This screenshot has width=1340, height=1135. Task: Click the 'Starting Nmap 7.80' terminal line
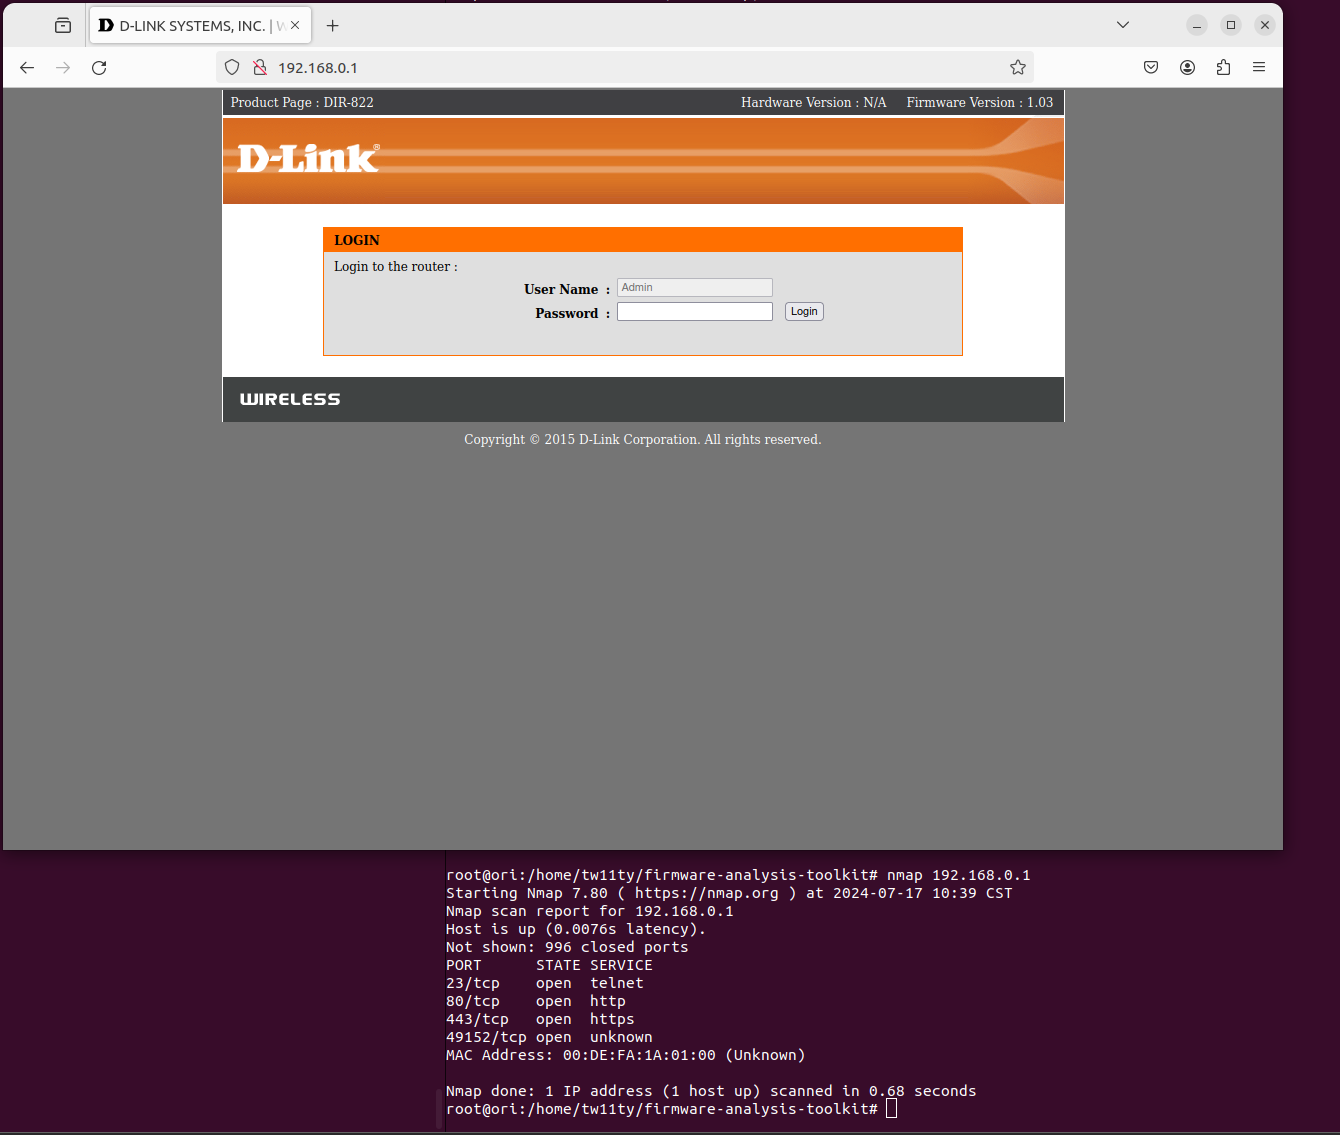coord(729,893)
